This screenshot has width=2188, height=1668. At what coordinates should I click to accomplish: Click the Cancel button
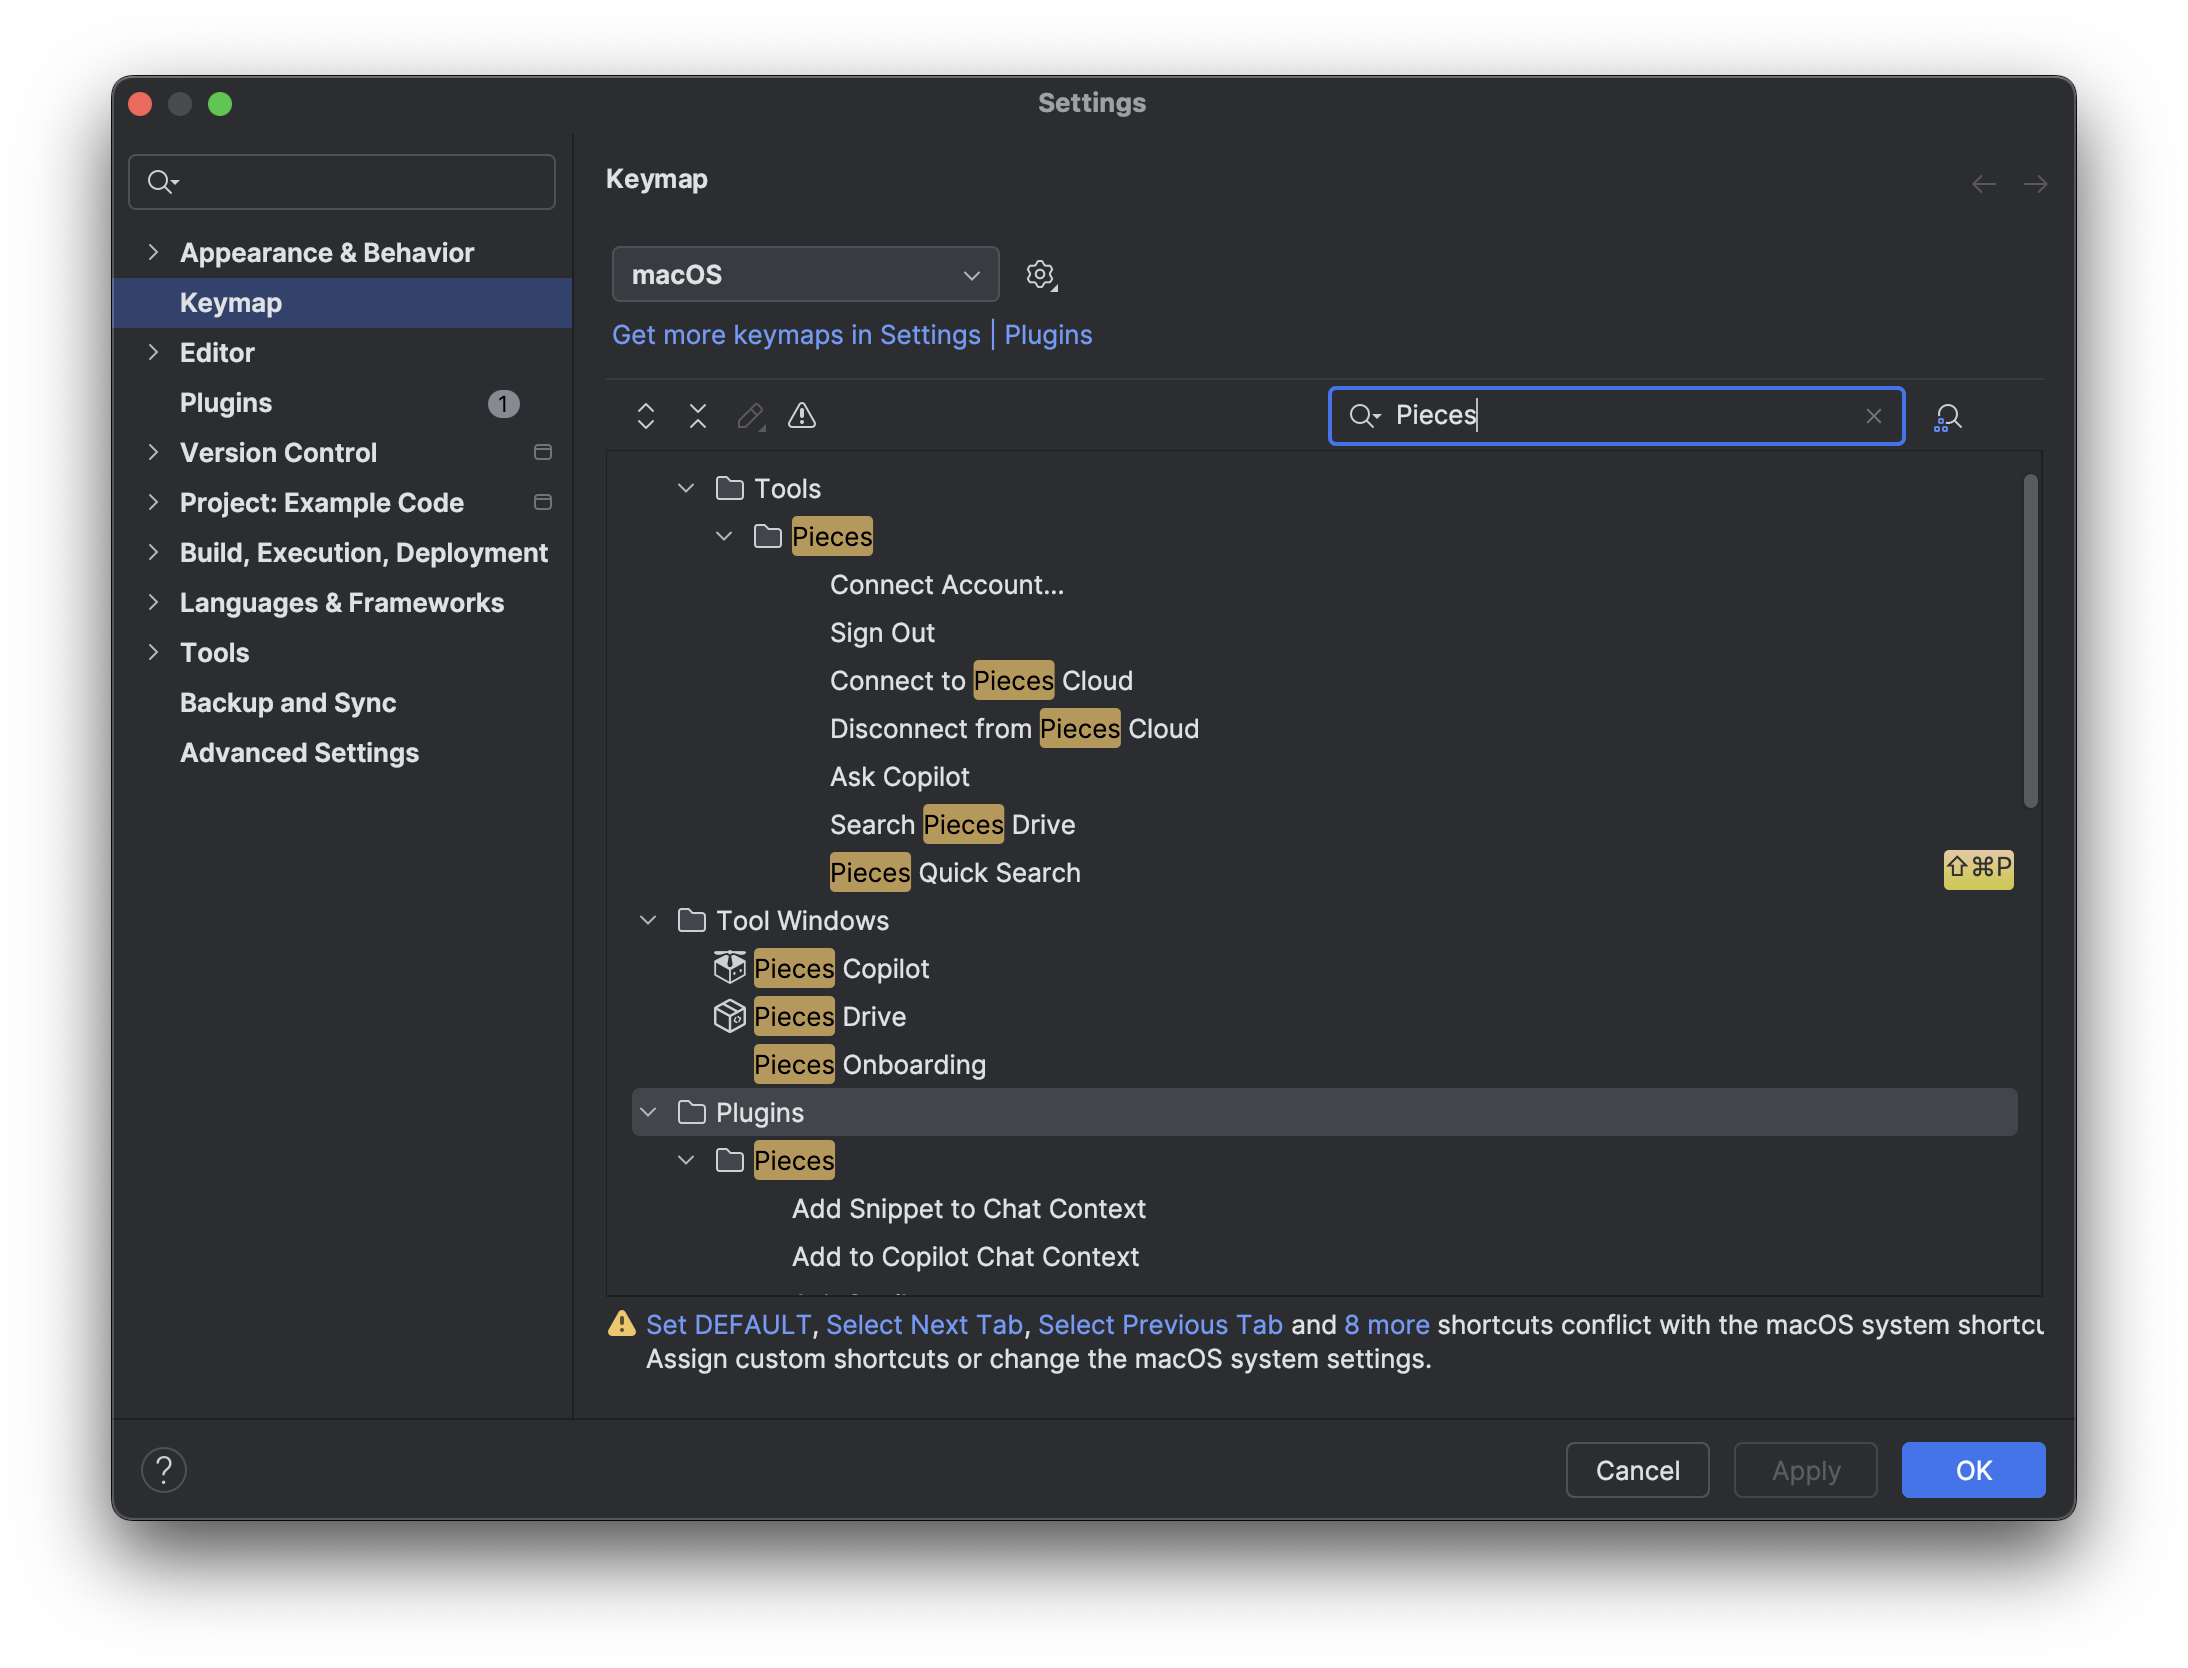[x=1637, y=1470]
